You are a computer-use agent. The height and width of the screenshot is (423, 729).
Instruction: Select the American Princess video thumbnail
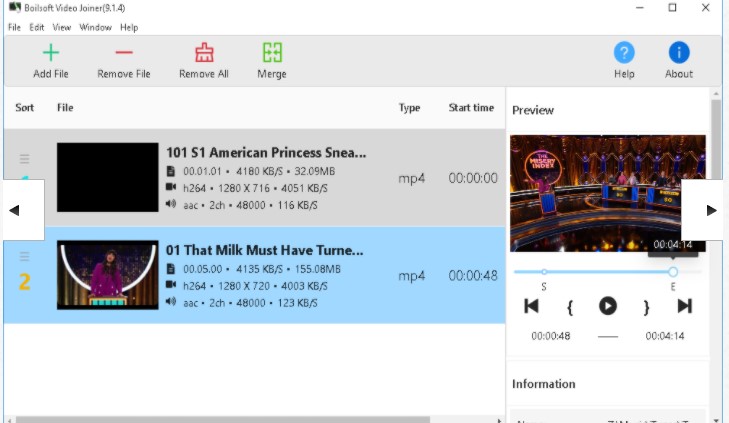(x=107, y=177)
